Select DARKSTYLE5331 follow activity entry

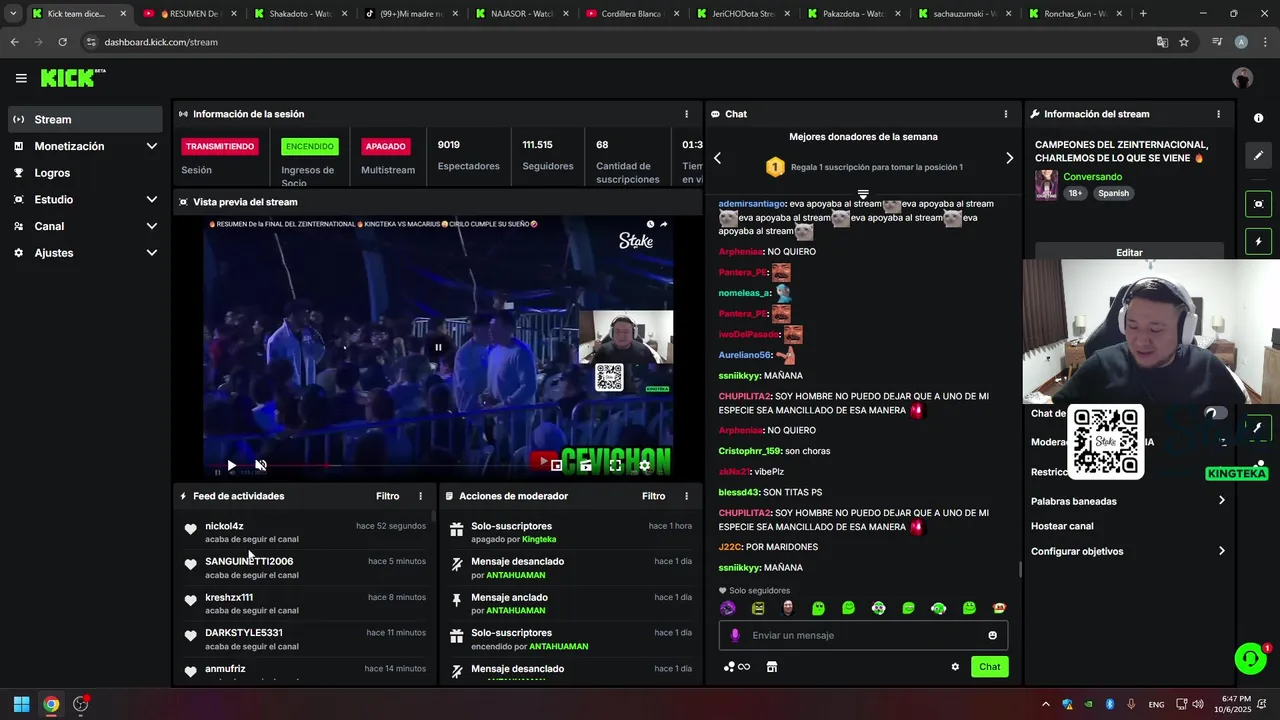[x=305, y=639]
